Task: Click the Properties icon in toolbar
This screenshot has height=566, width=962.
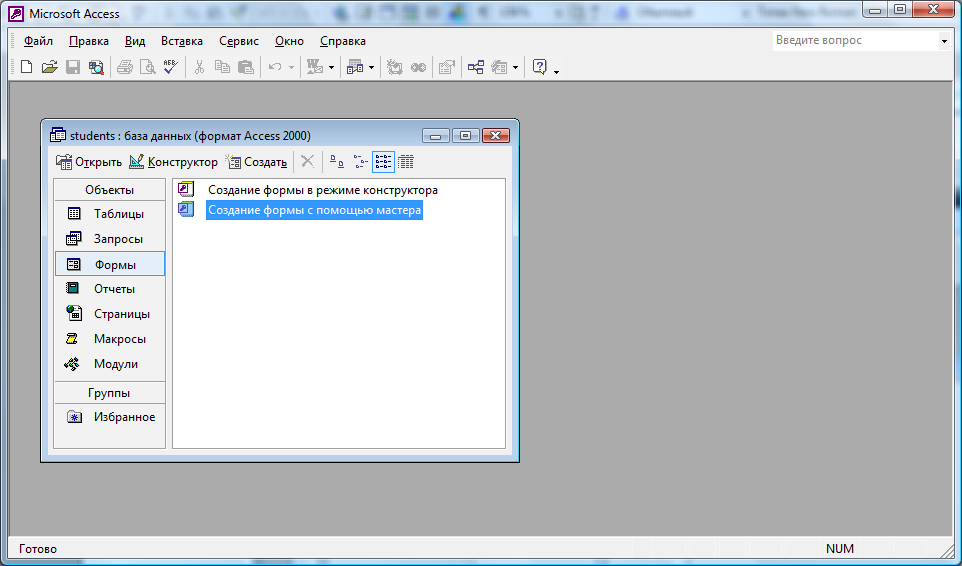Action: [447, 67]
